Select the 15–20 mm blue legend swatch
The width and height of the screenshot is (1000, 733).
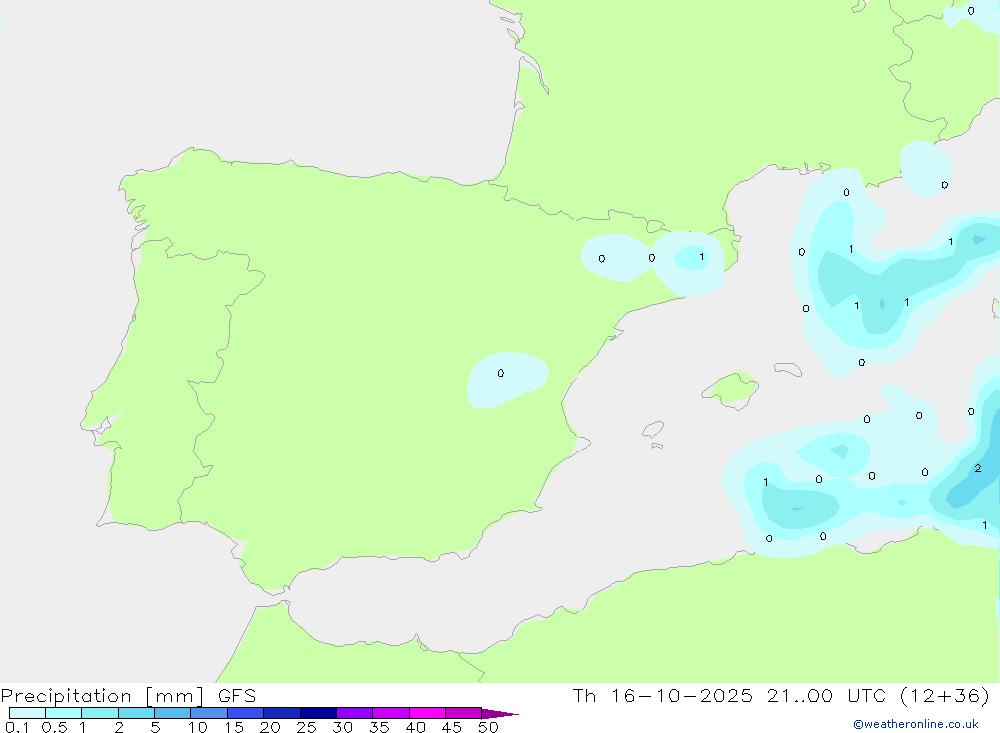coord(246,713)
